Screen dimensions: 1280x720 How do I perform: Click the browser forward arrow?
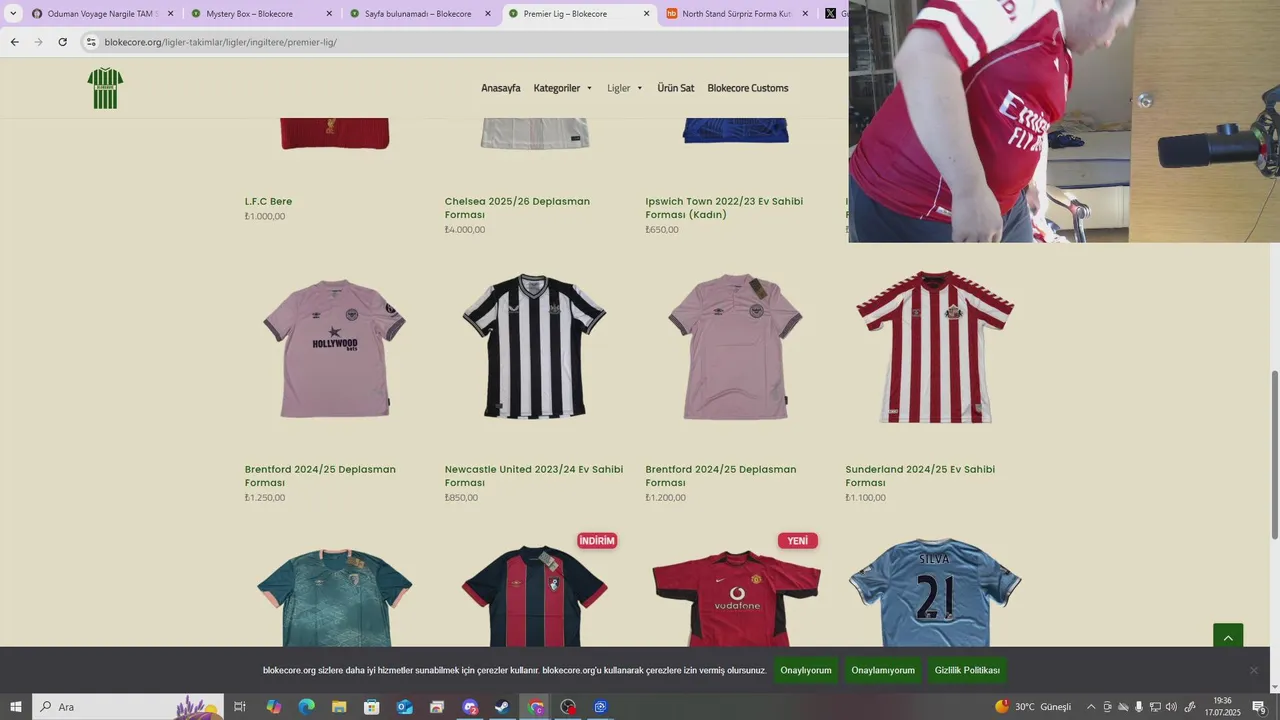pyautogui.click(x=38, y=42)
